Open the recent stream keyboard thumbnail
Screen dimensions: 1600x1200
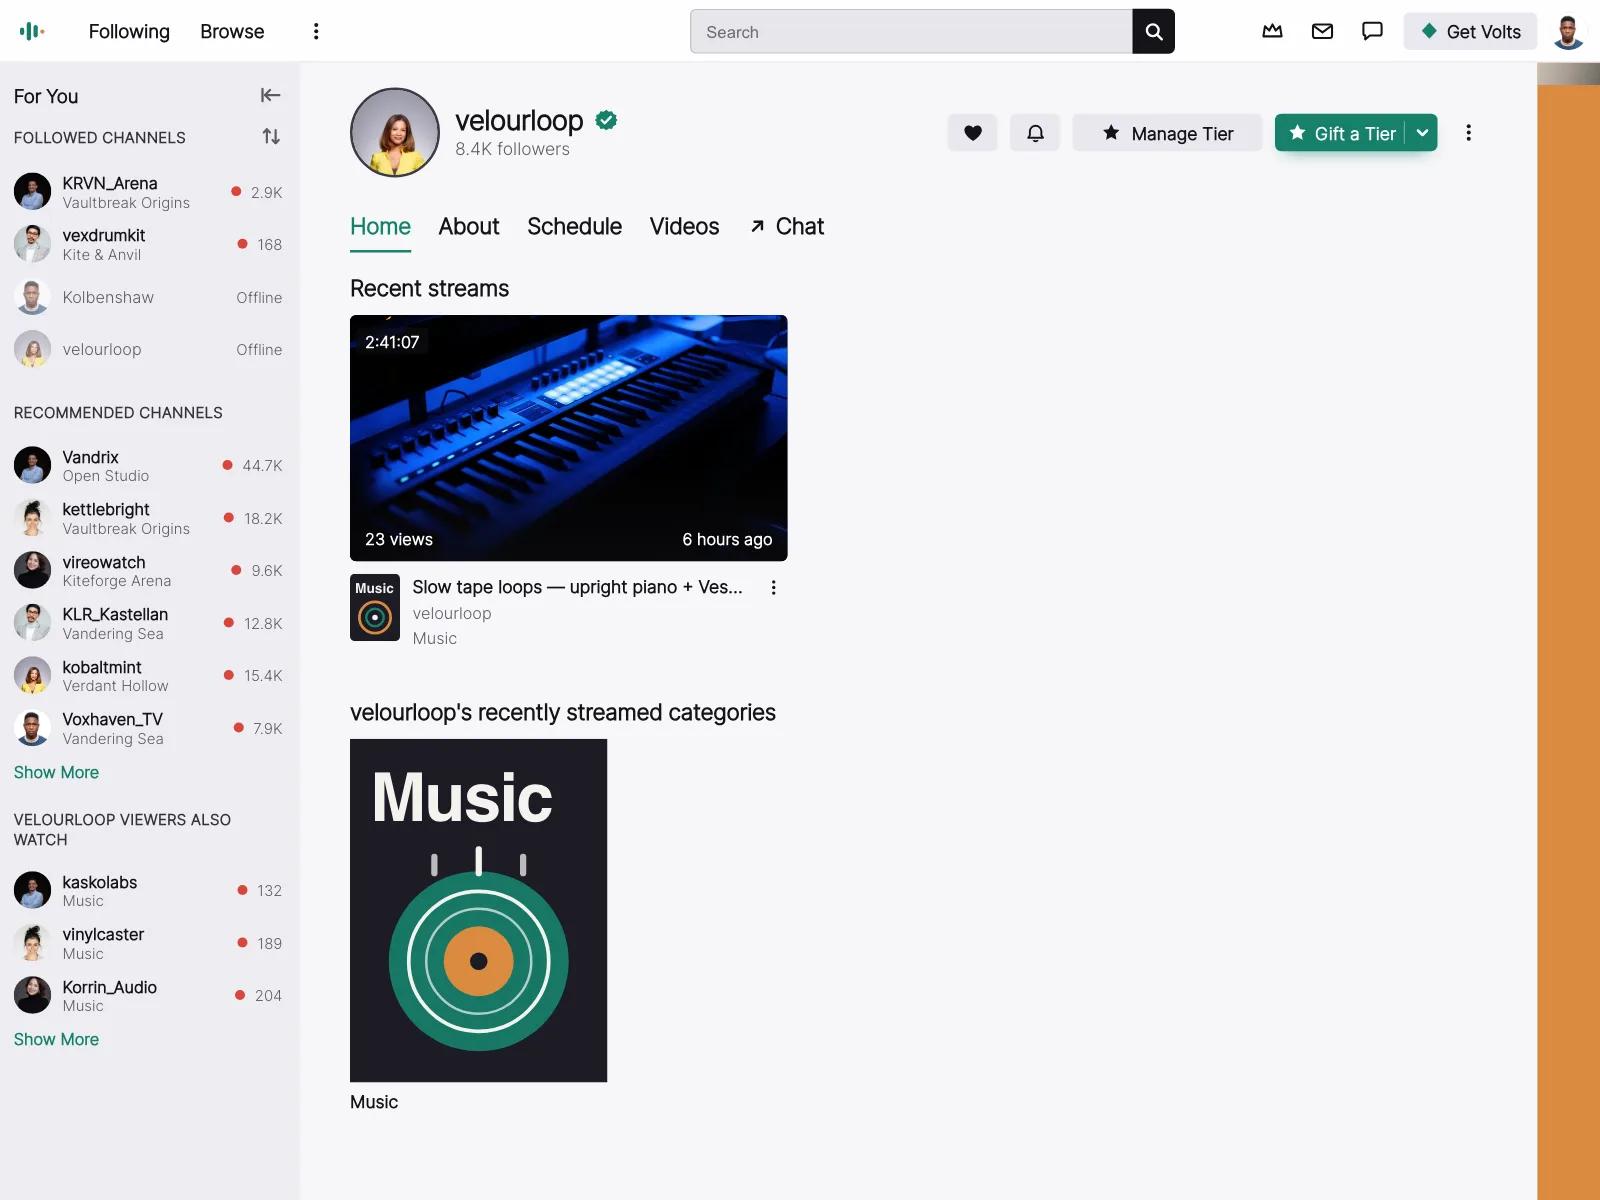pos(569,438)
